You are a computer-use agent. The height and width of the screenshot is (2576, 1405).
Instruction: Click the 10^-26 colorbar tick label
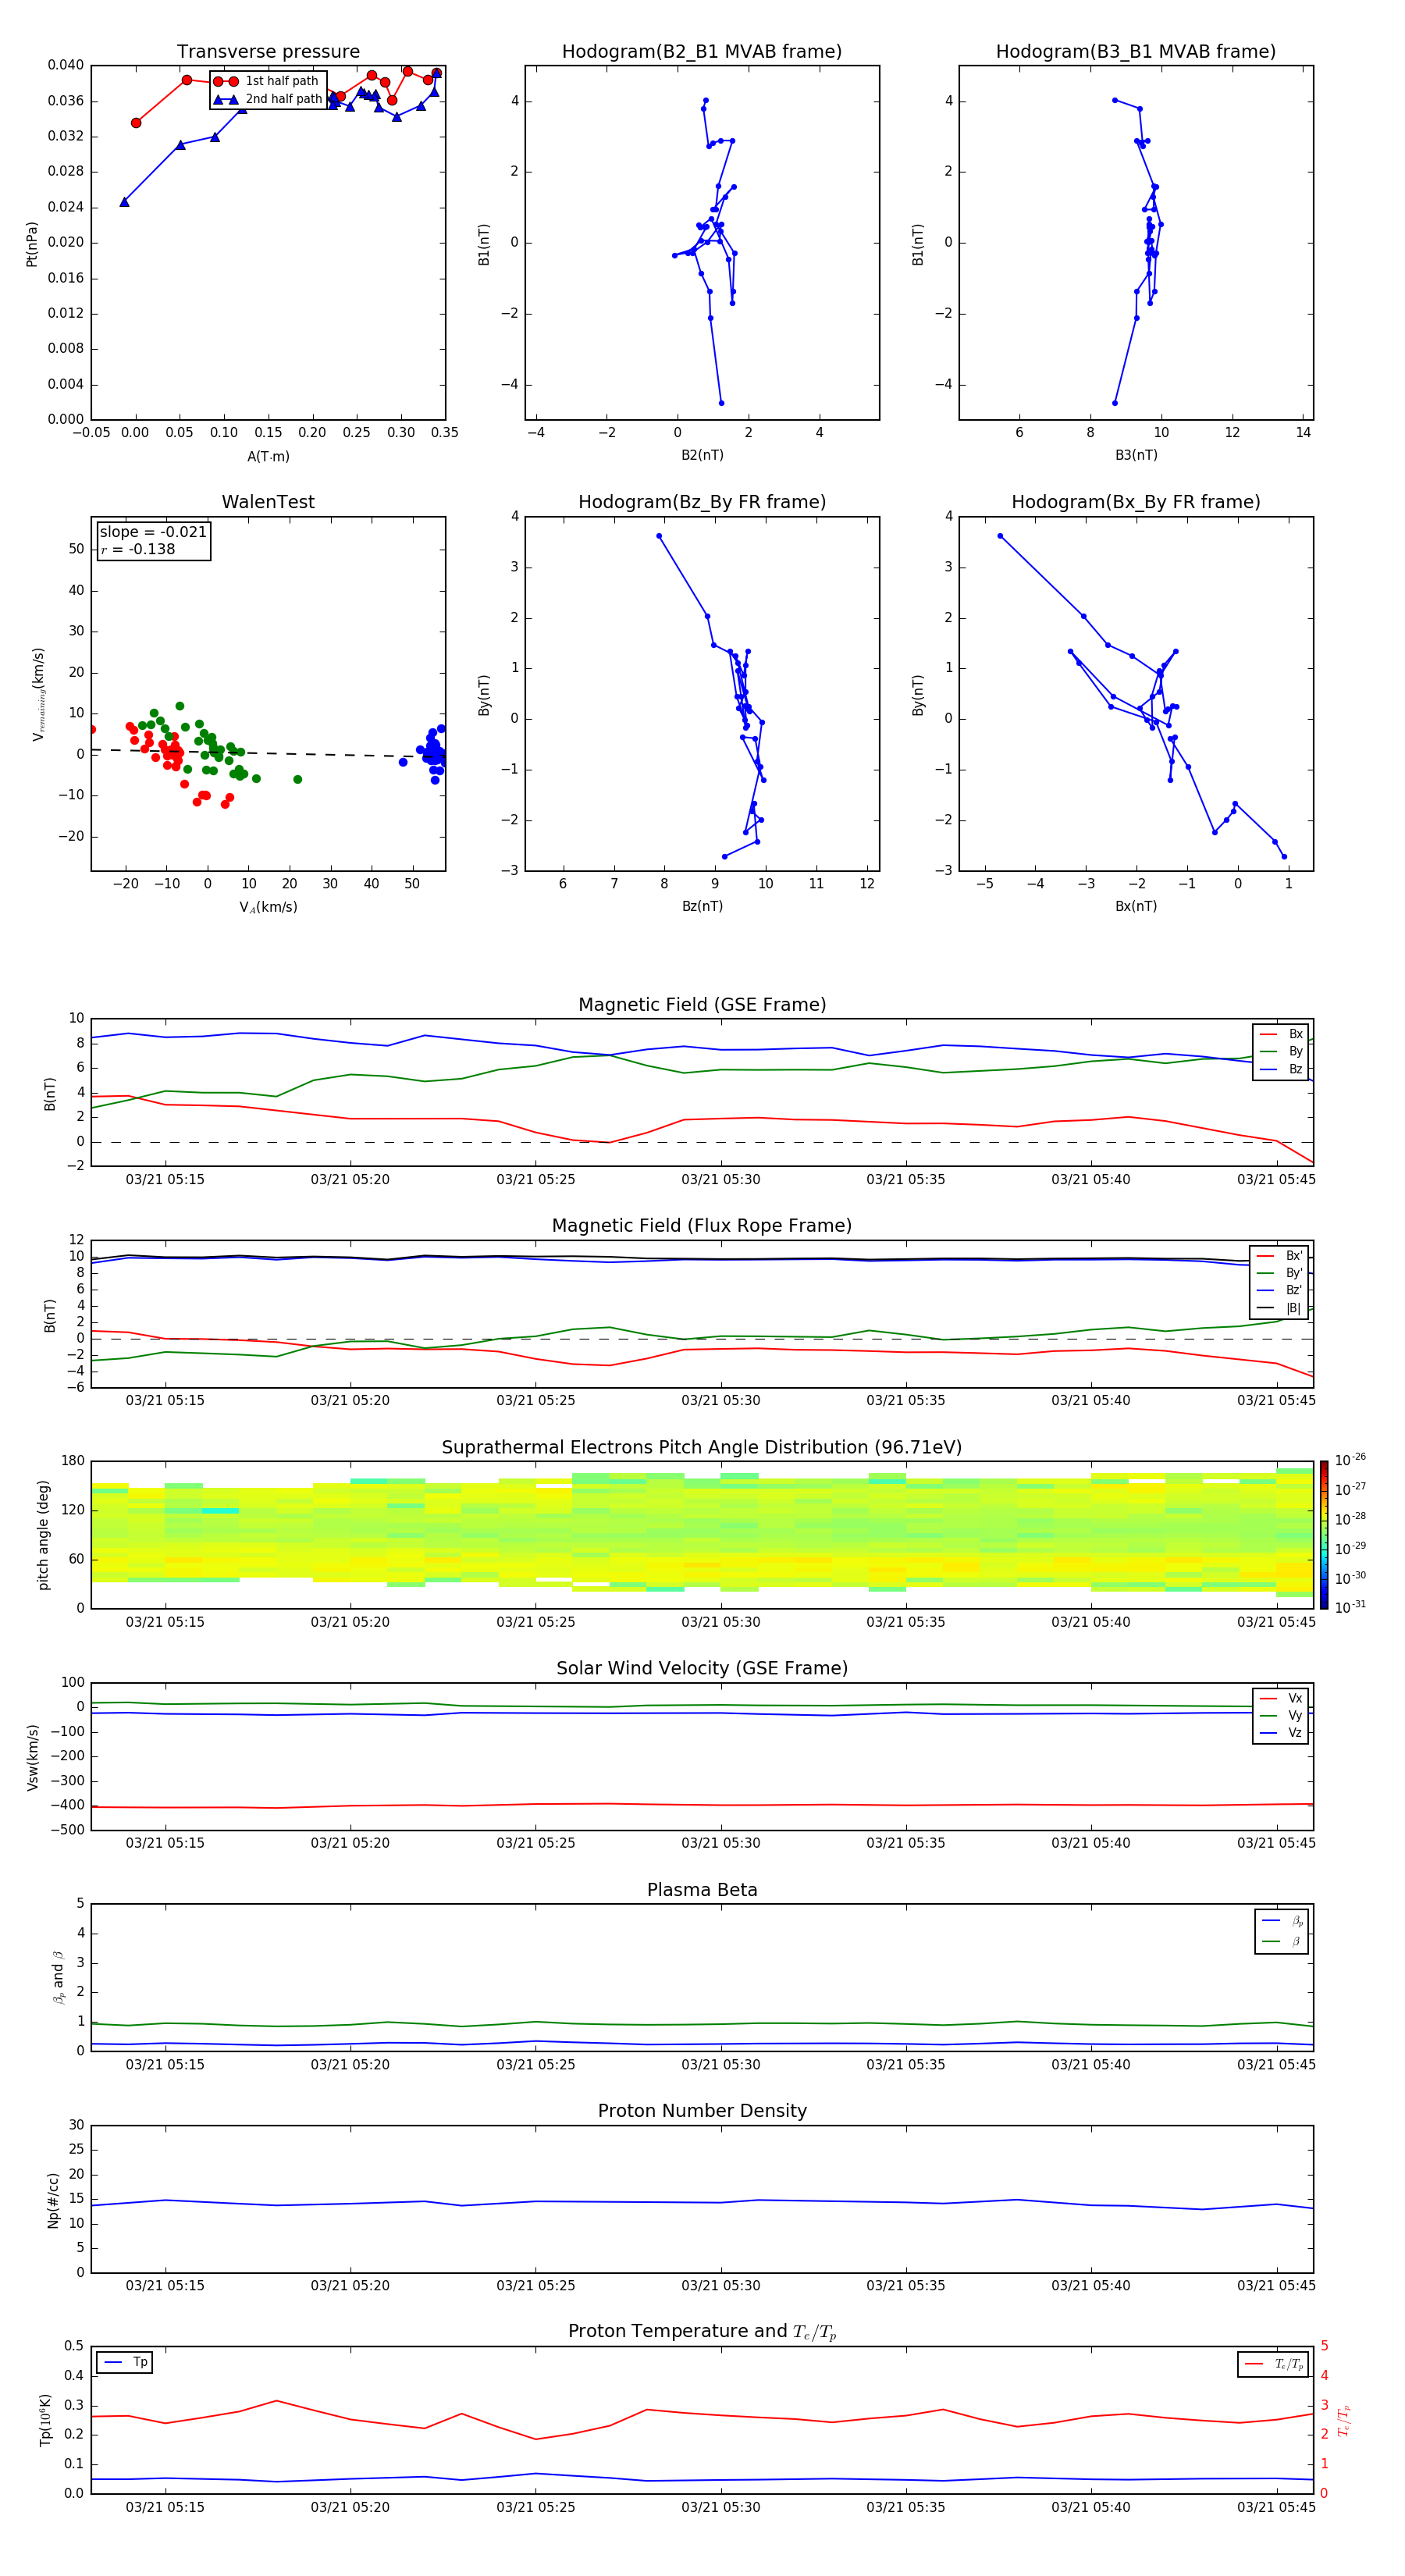(1350, 1460)
